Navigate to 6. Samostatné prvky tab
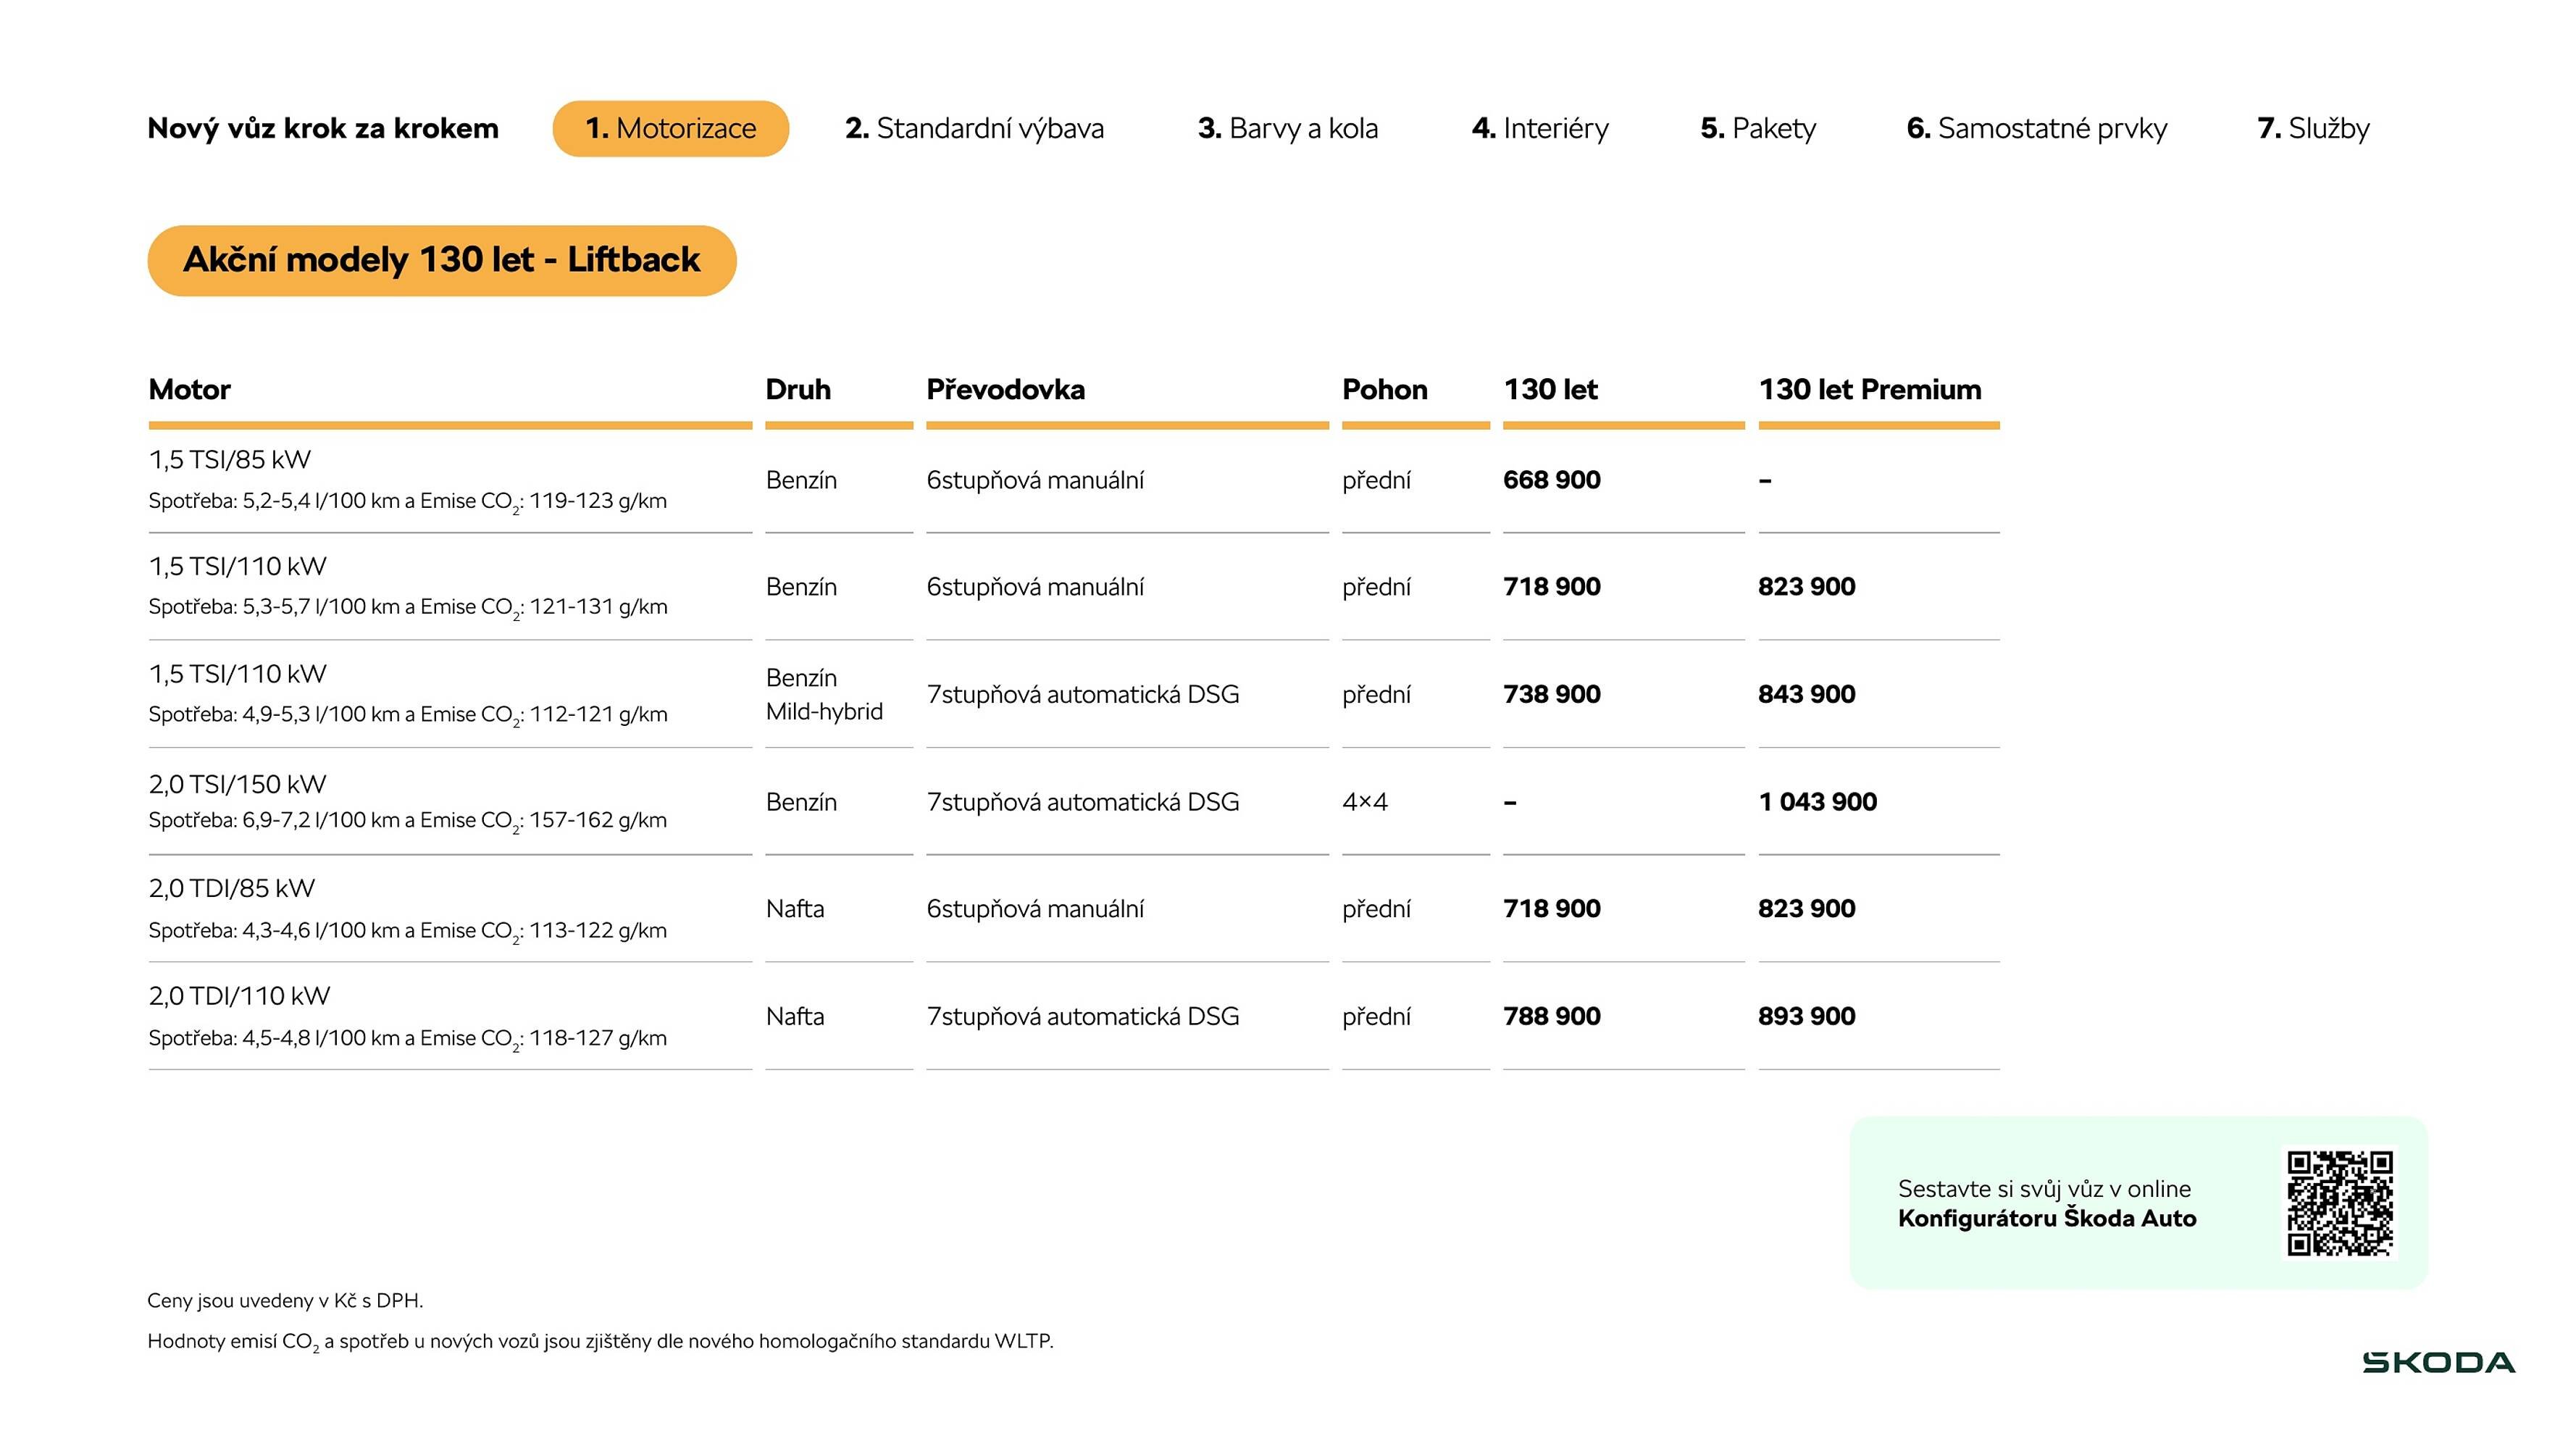Image resolution: width=2576 pixels, height=1449 pixels. coord(2036,128)
